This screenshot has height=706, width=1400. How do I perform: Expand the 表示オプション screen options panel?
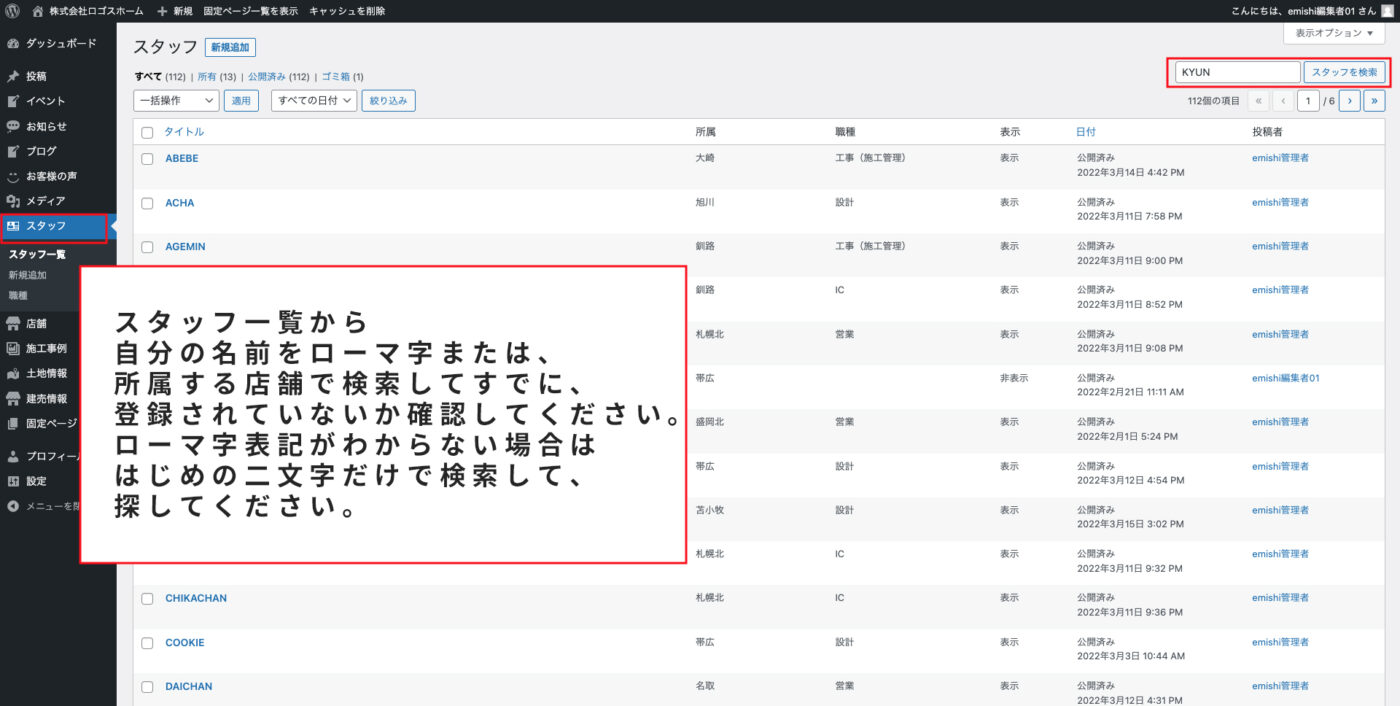1334,33
